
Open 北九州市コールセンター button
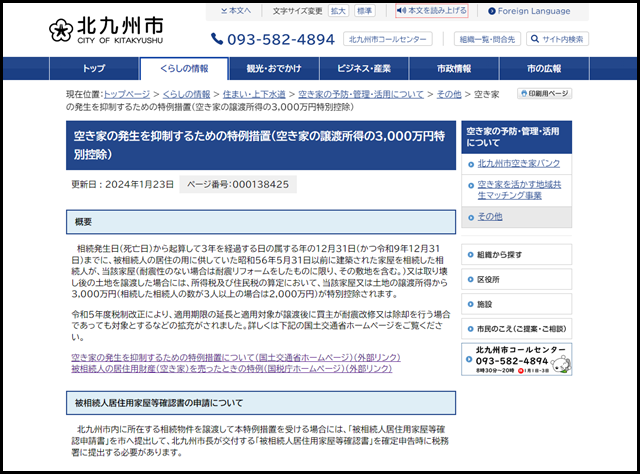387,39
